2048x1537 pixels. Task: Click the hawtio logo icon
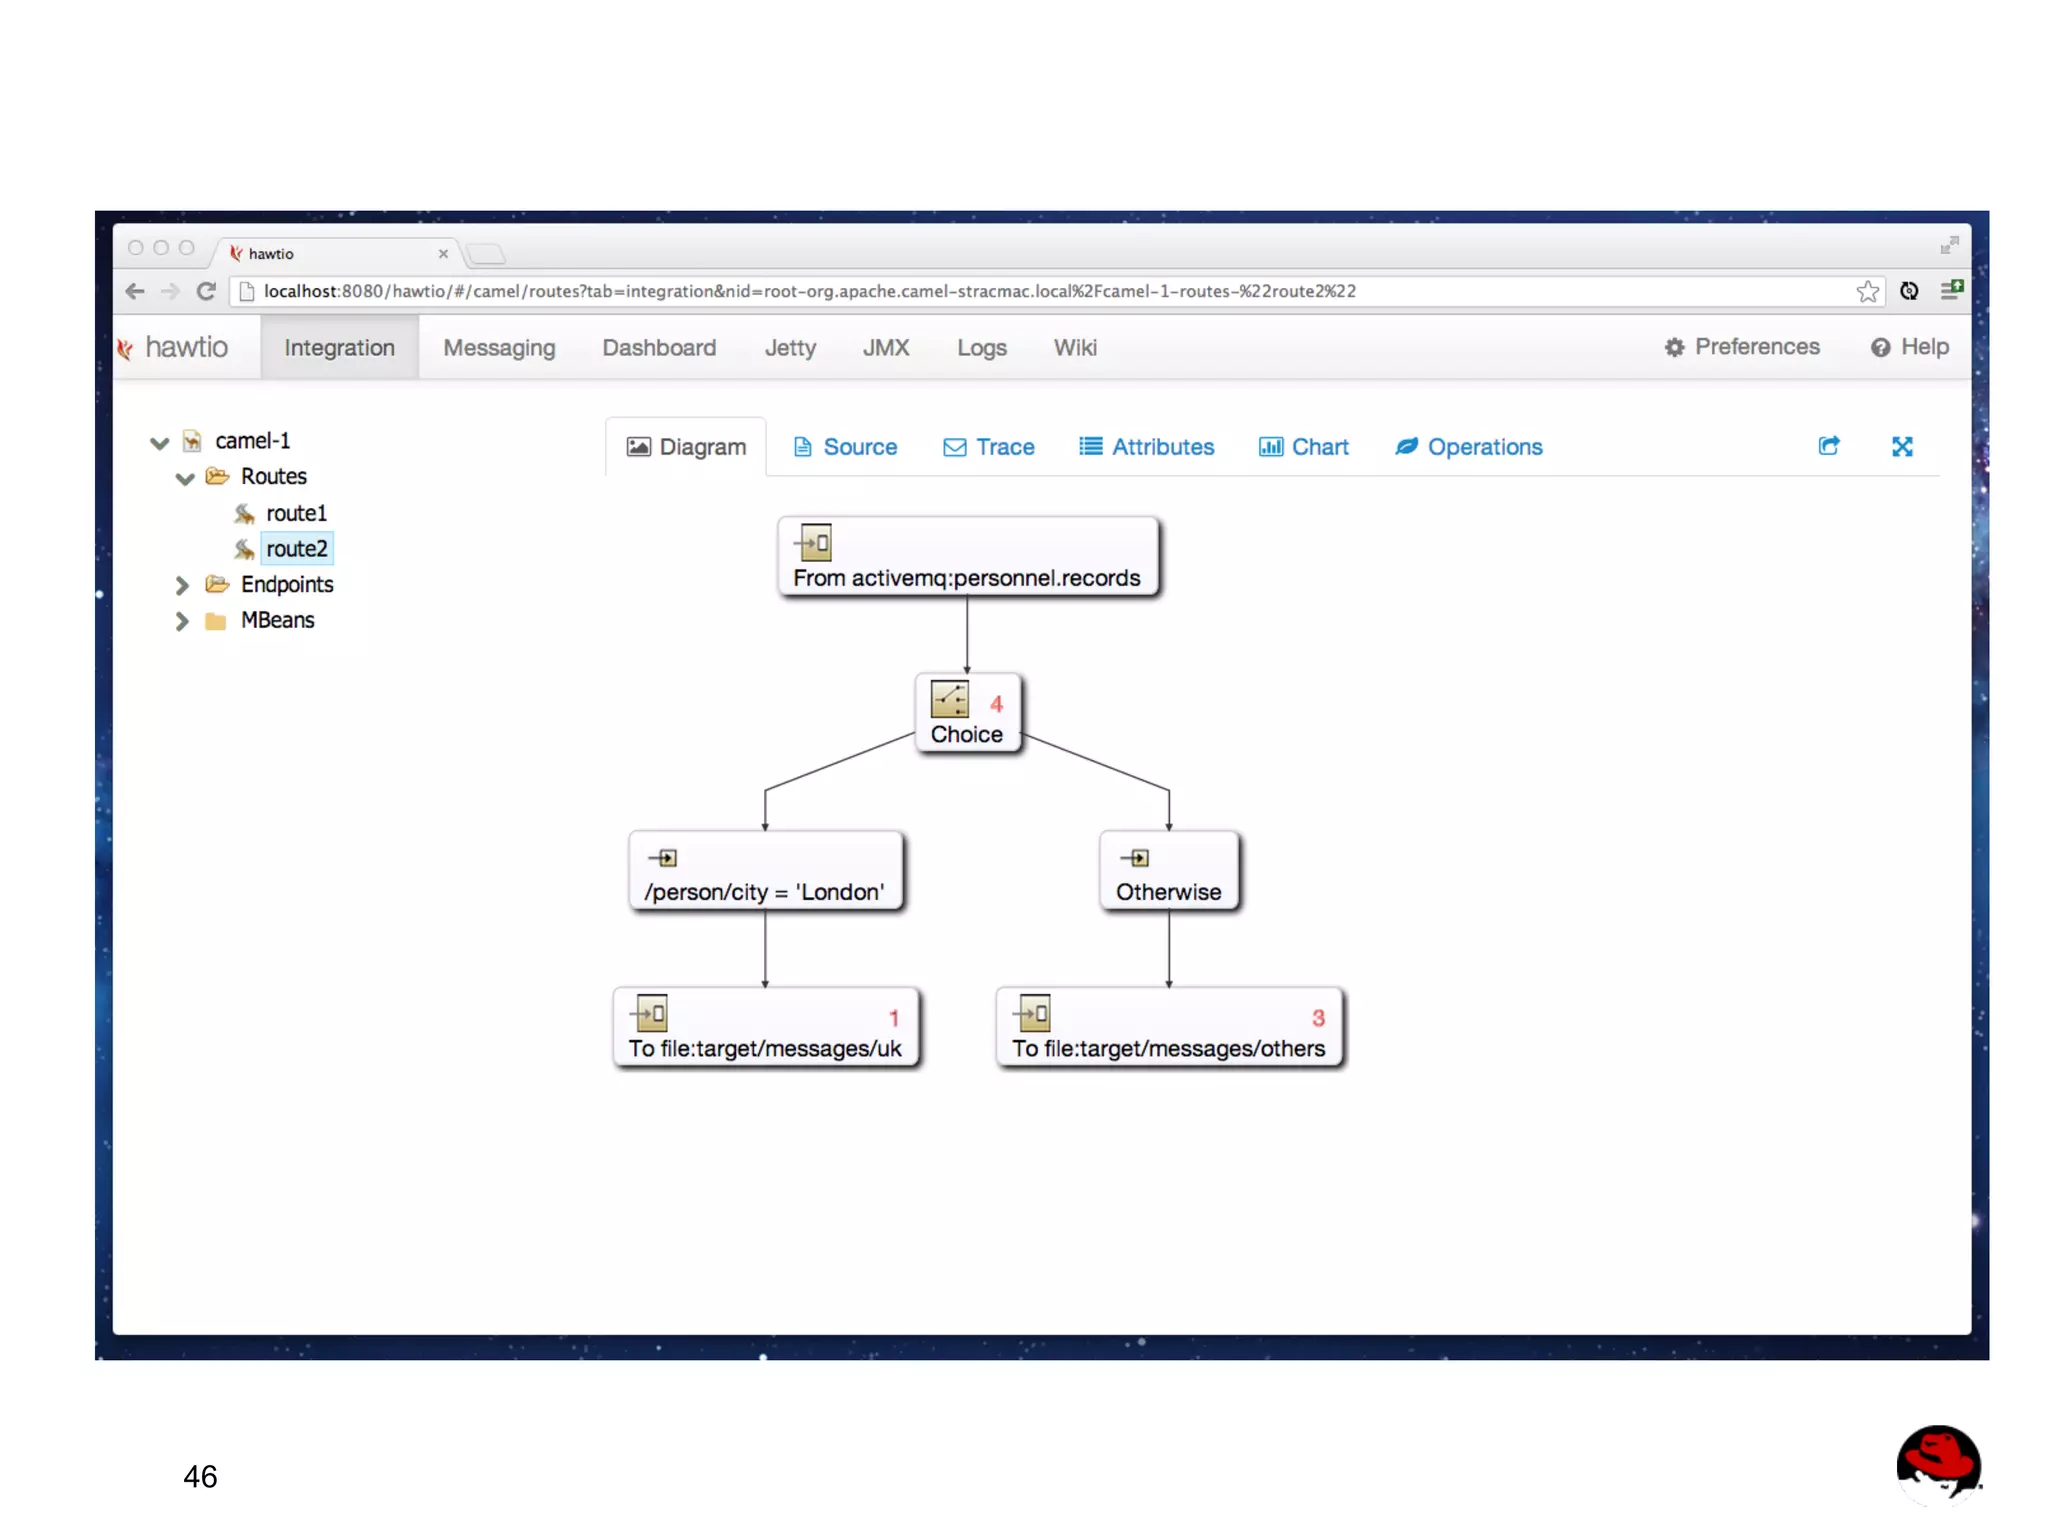(126, 348)
